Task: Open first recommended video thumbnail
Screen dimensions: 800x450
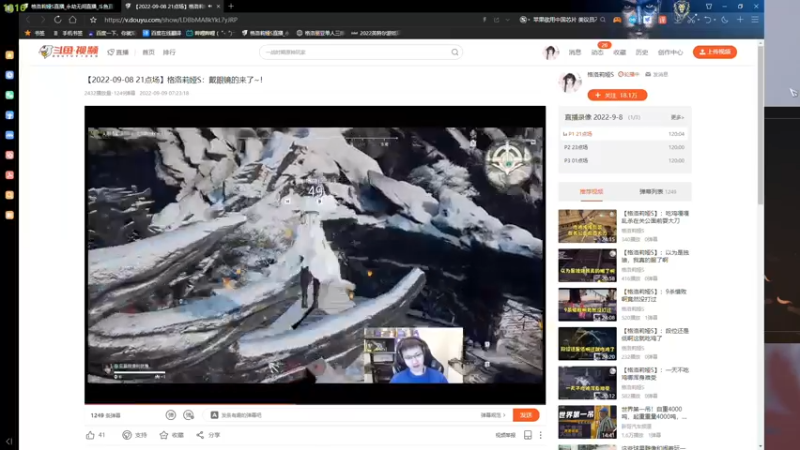Action: coord(587,226)
